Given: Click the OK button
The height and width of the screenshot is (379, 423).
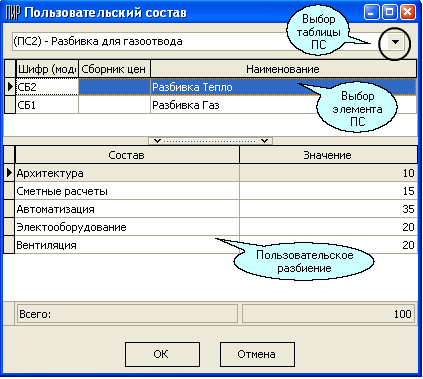Looking at the screenshot, I should click(162, 354).
